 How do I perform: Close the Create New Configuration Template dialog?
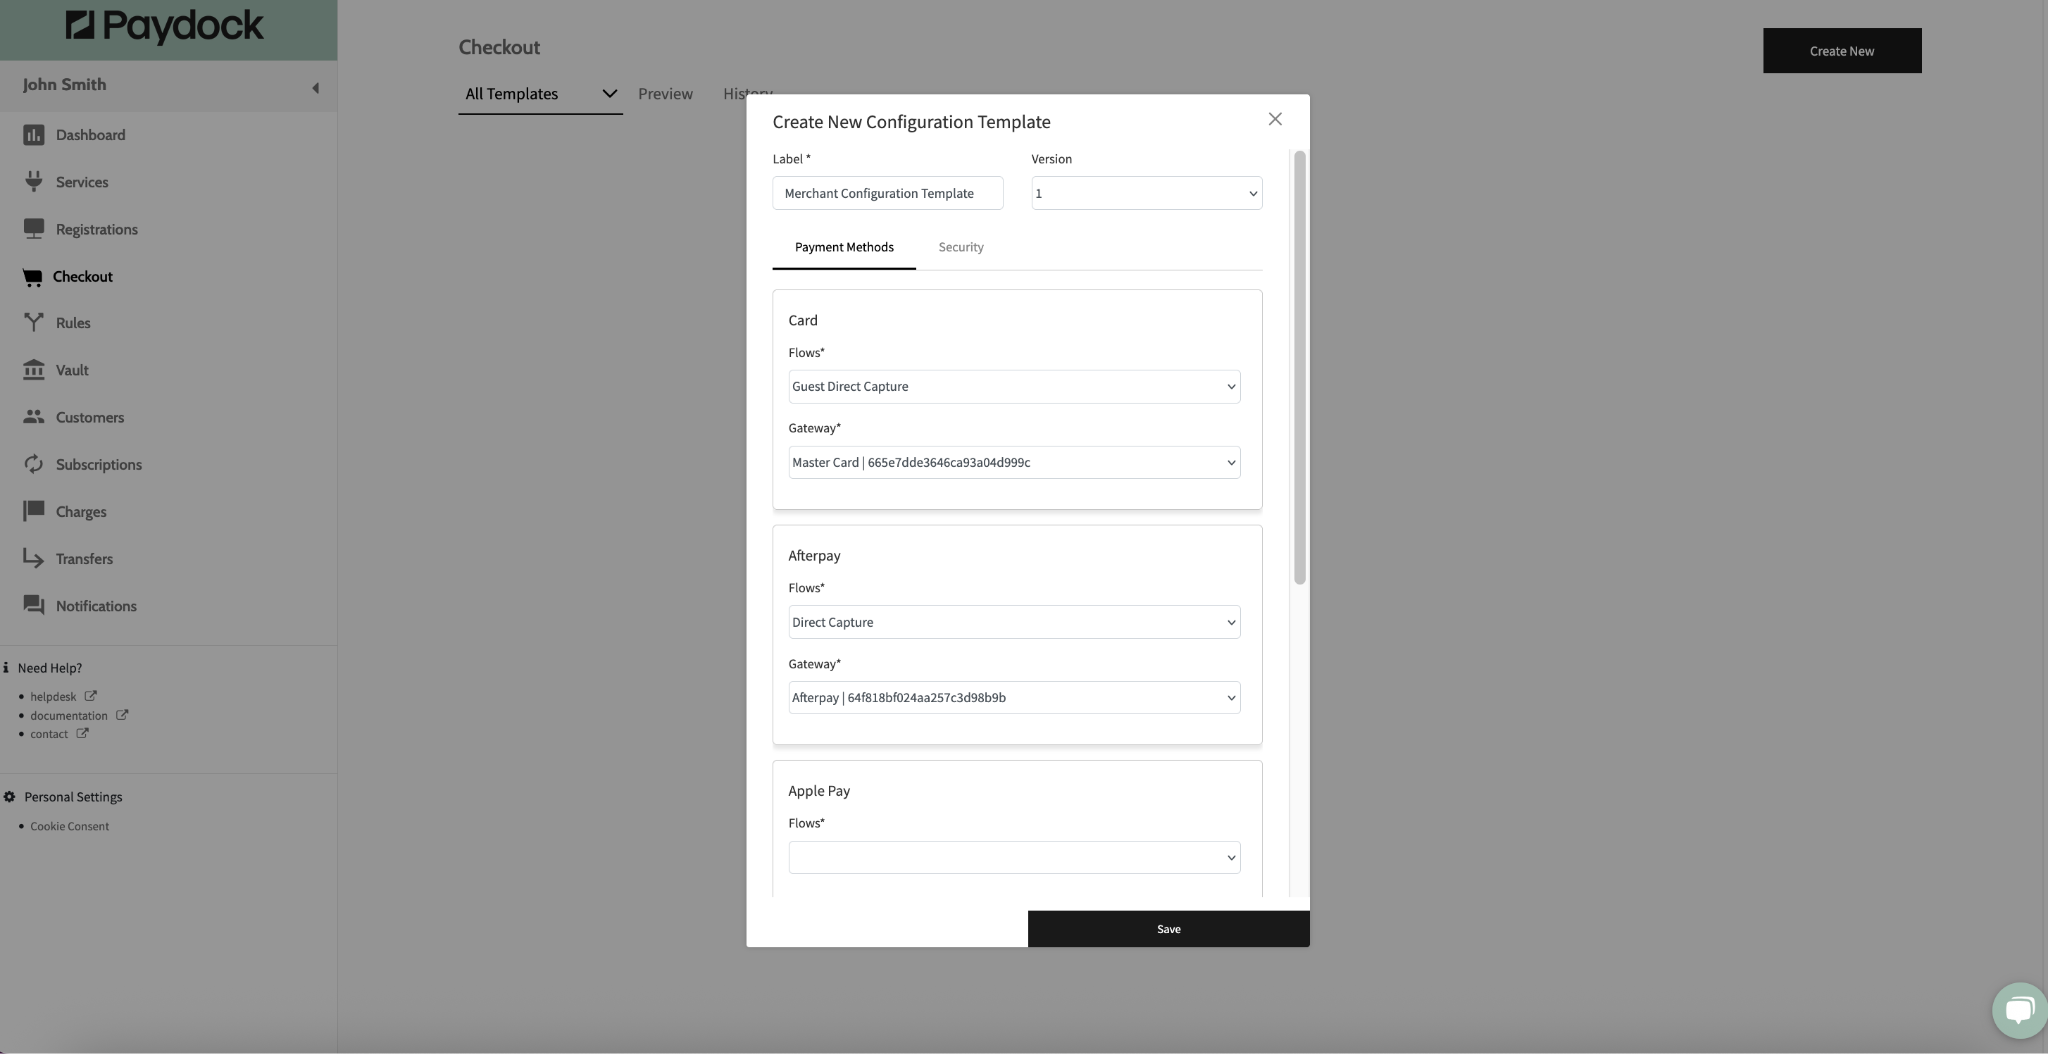pos(1275,119)
